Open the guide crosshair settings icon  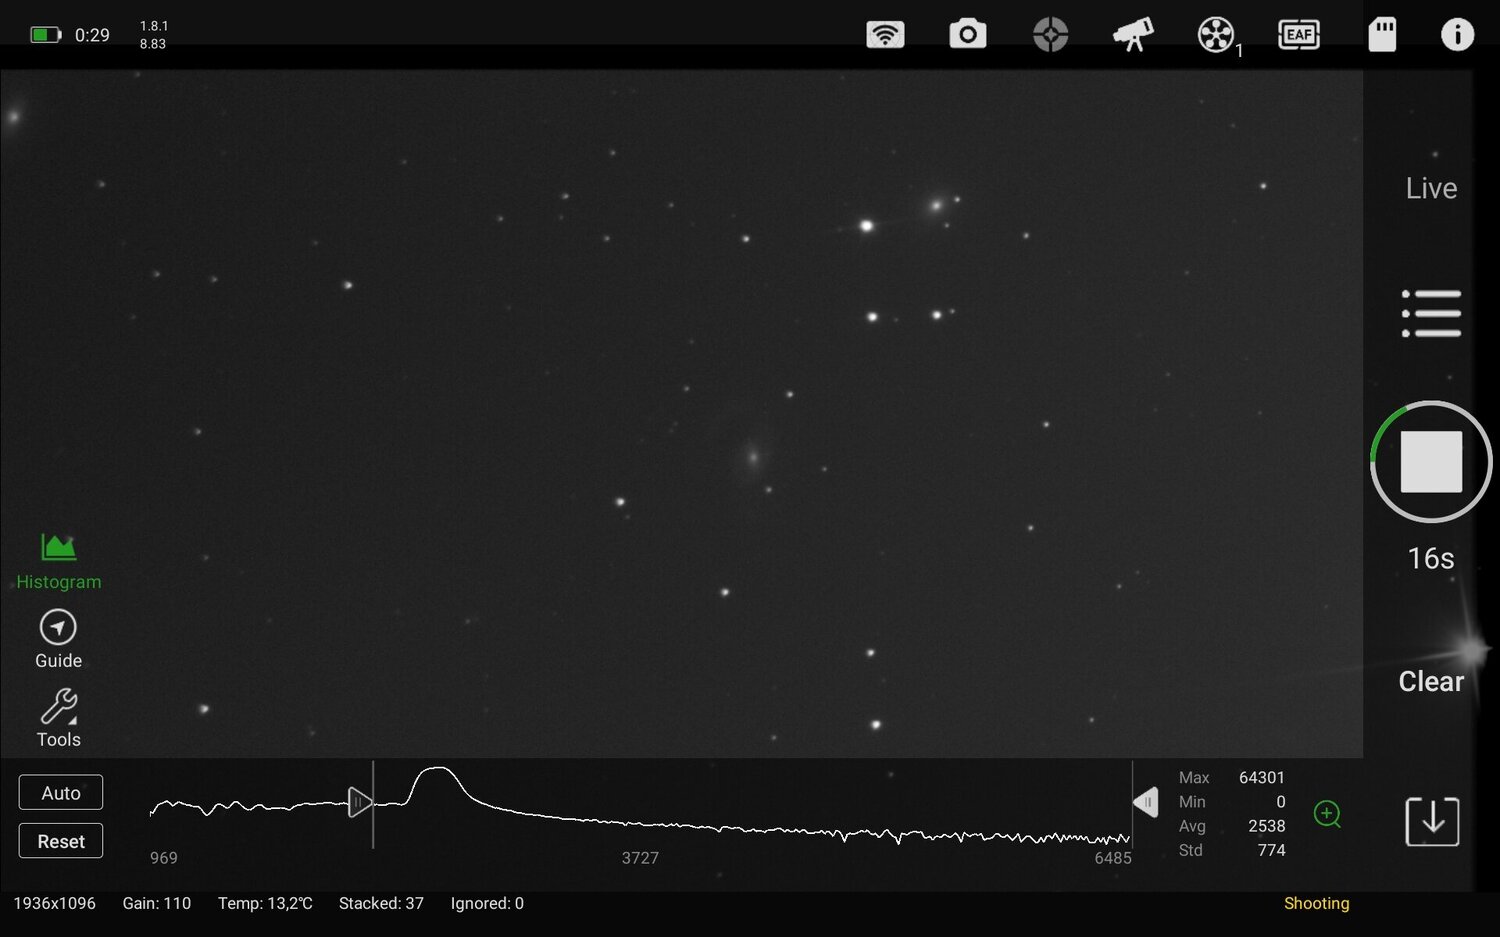coord(1050,35)
